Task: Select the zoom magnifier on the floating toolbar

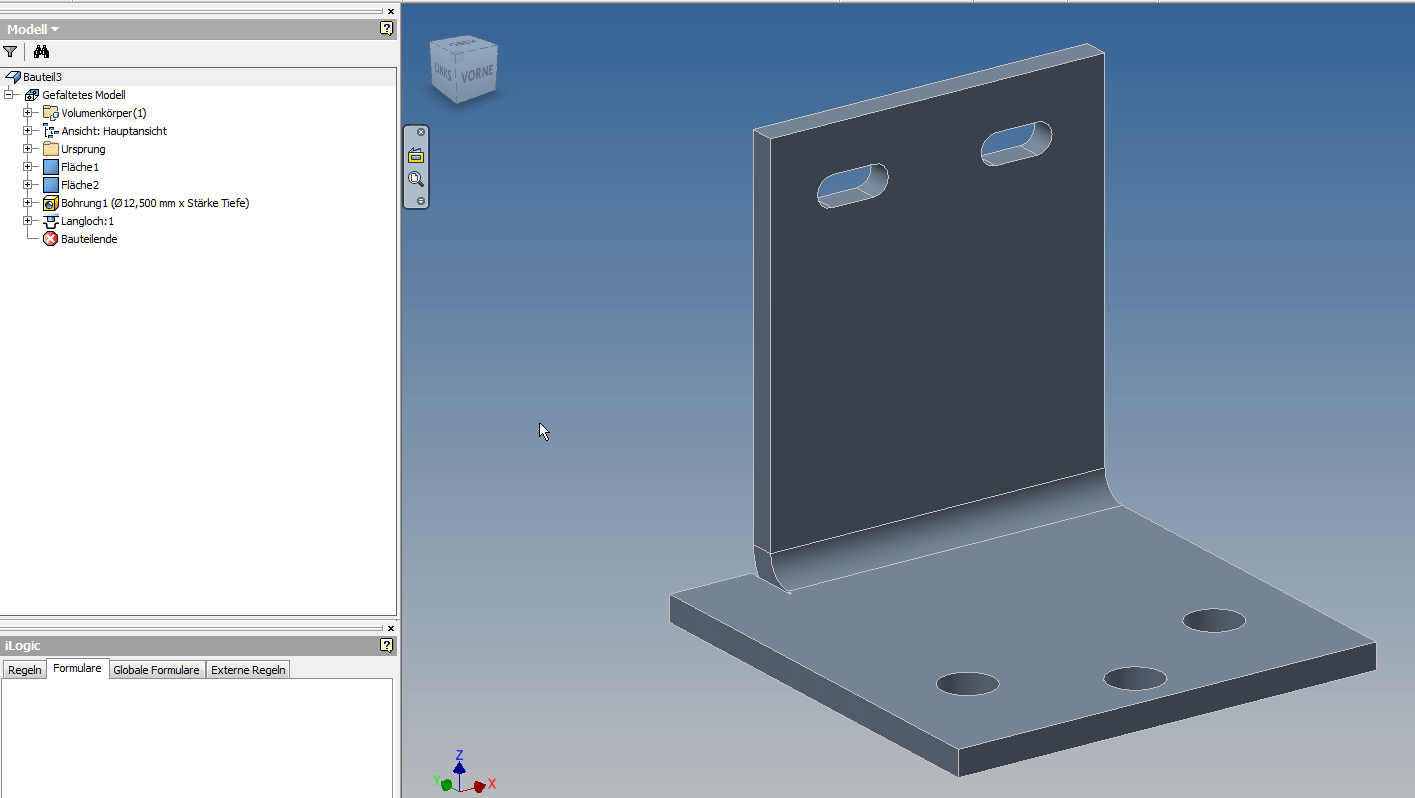Action: [x=416, y=179]
